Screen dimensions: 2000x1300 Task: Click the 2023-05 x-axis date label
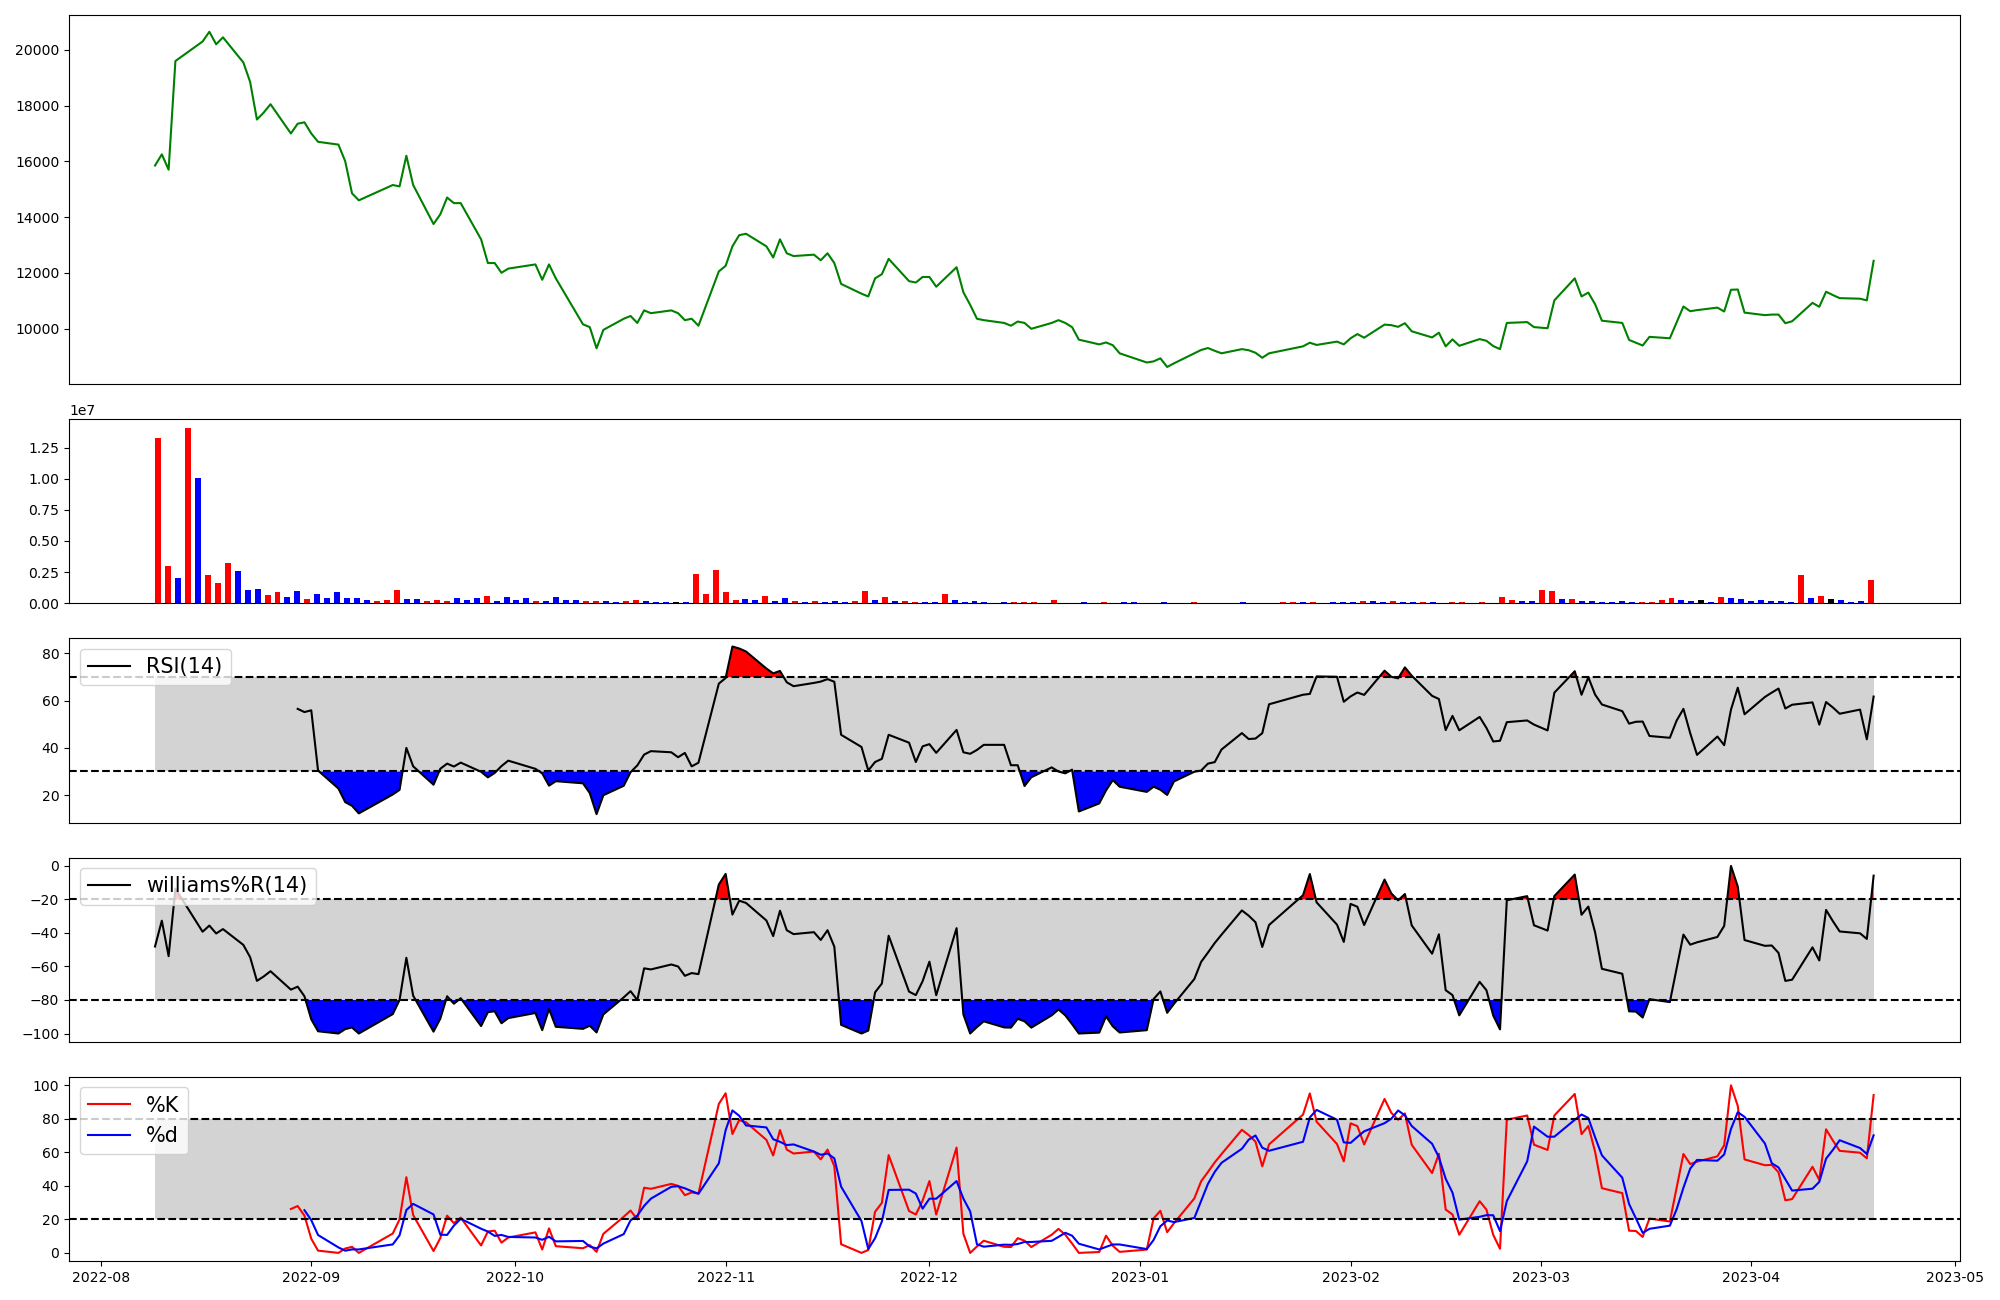(1954, 1276)
